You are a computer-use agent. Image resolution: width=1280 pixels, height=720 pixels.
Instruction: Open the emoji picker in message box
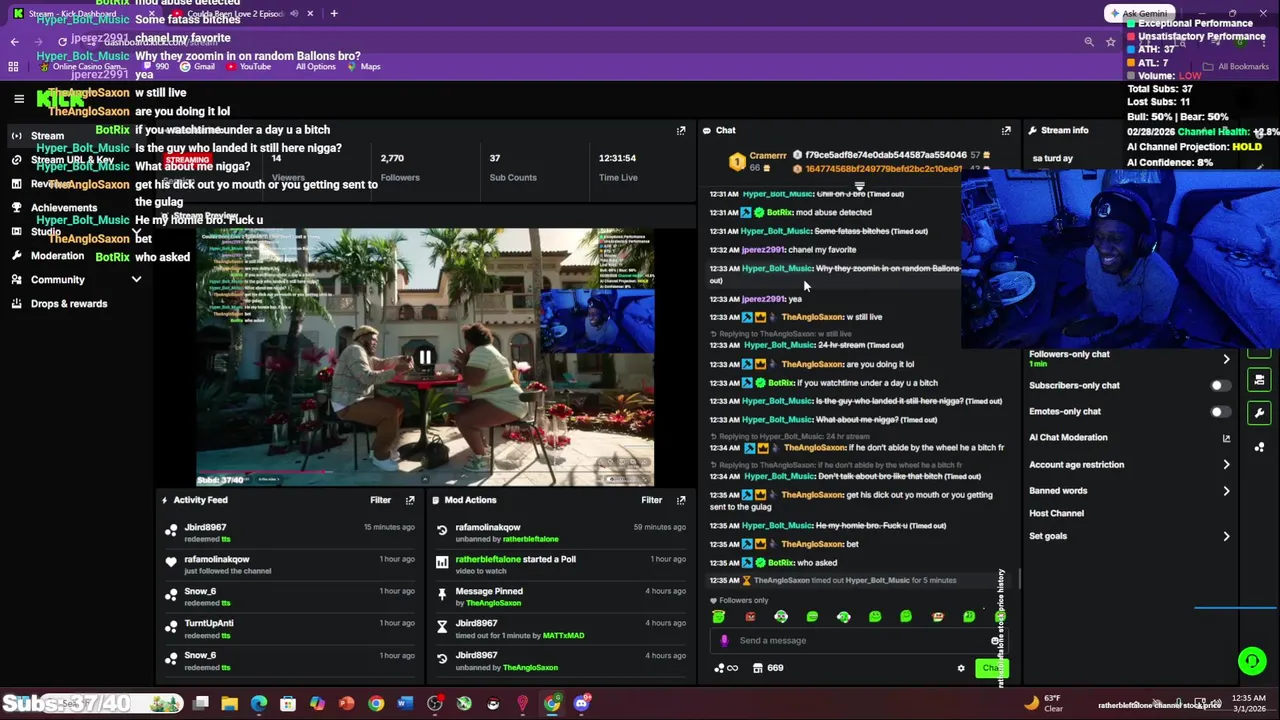tap(995, 641)
